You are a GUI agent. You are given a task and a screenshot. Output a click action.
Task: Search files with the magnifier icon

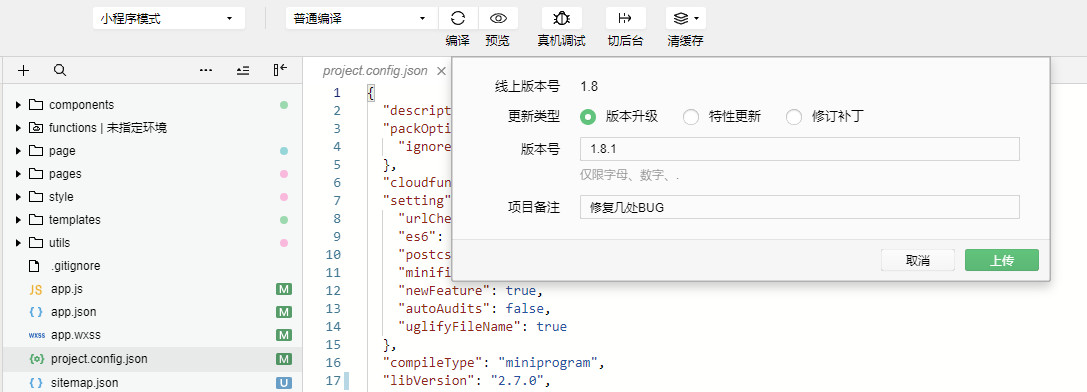(60, 70)
